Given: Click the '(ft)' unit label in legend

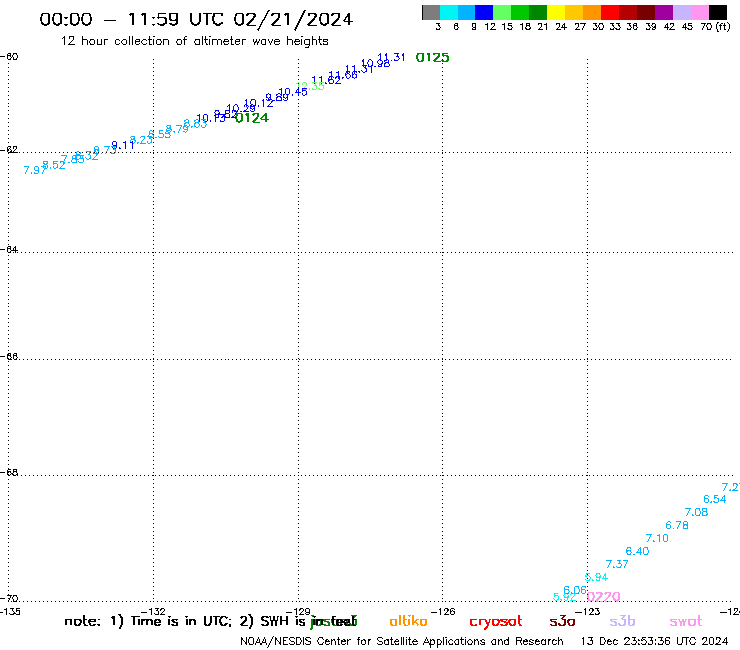Looking at the screenshot, I should point(723,27).
